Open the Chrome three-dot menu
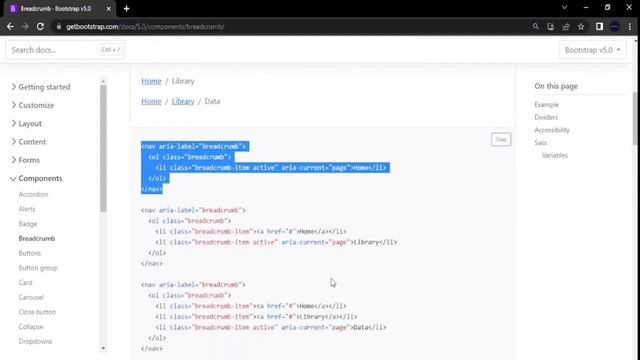Viewport: 640px width, 360px height. point(630,27)
